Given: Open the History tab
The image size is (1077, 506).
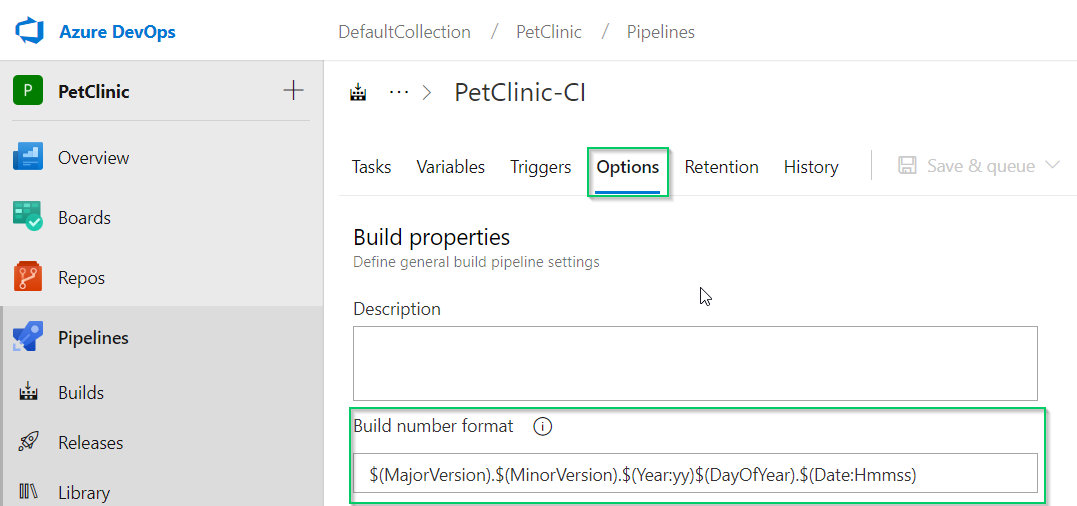Looking at the screenshot, I should tap(810, 167).
